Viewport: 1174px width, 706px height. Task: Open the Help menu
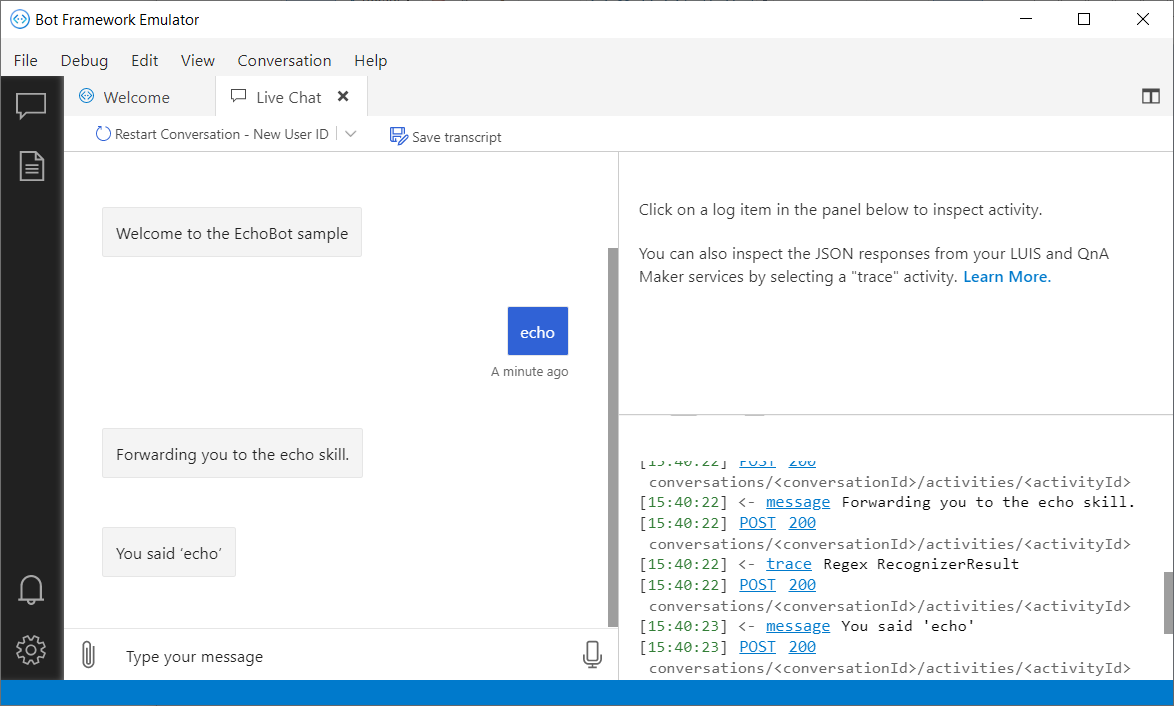[x=370, y=60]
